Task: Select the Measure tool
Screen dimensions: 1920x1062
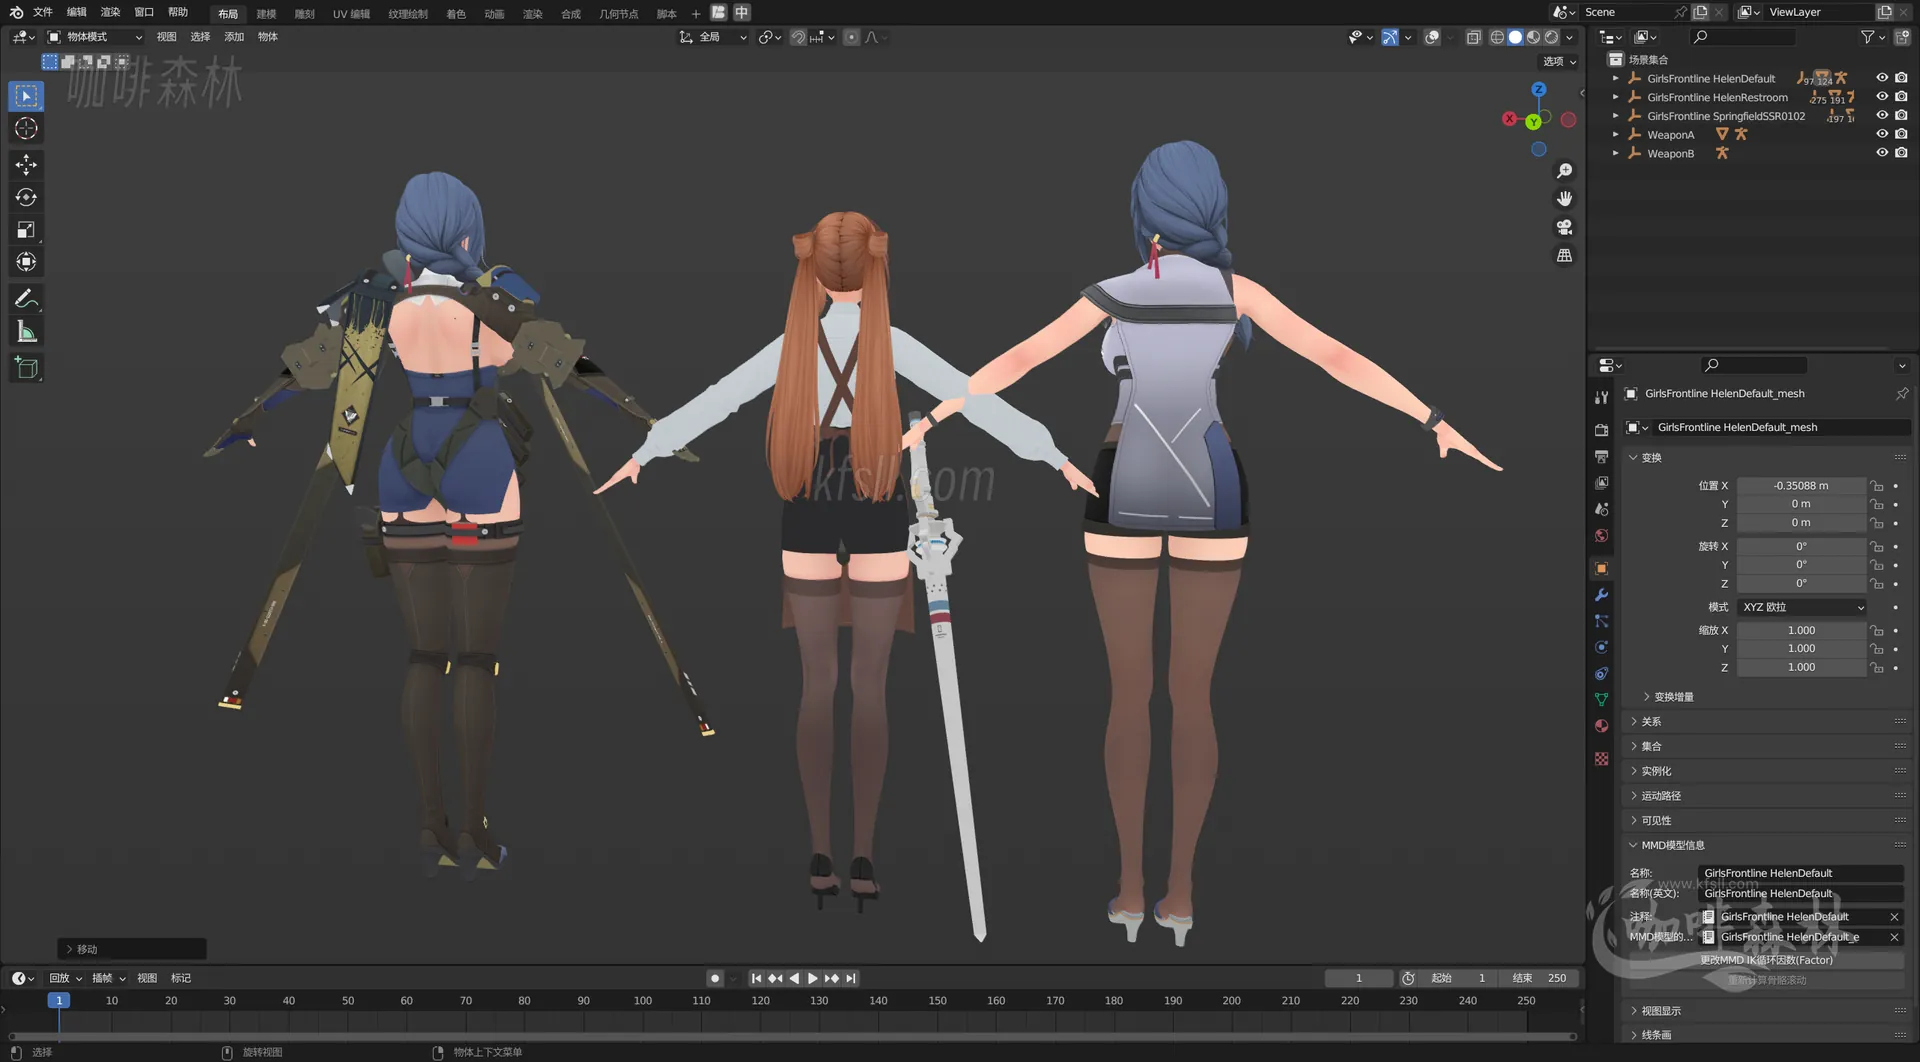Action: 25,330
